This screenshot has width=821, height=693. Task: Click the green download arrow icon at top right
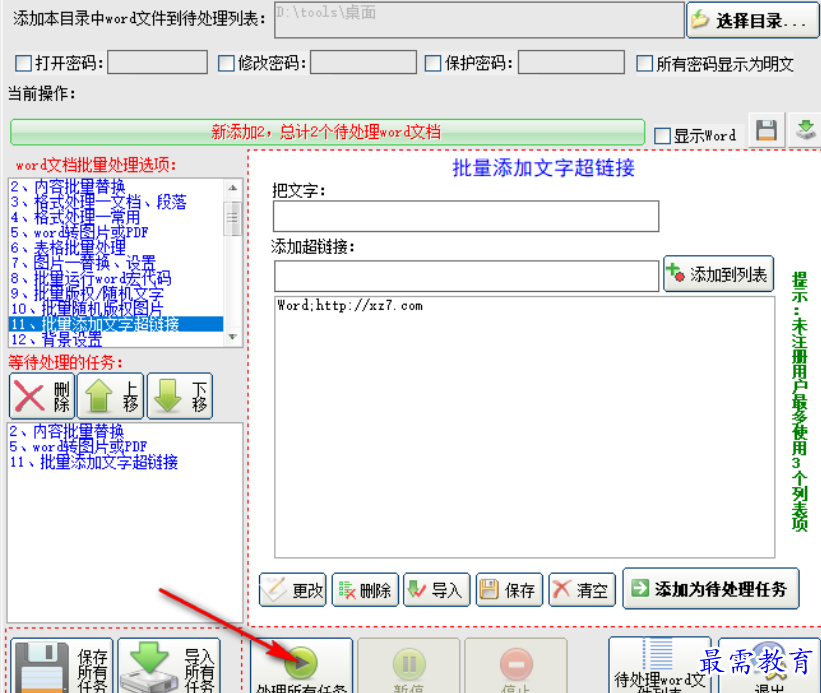click(x=805, y=130)
